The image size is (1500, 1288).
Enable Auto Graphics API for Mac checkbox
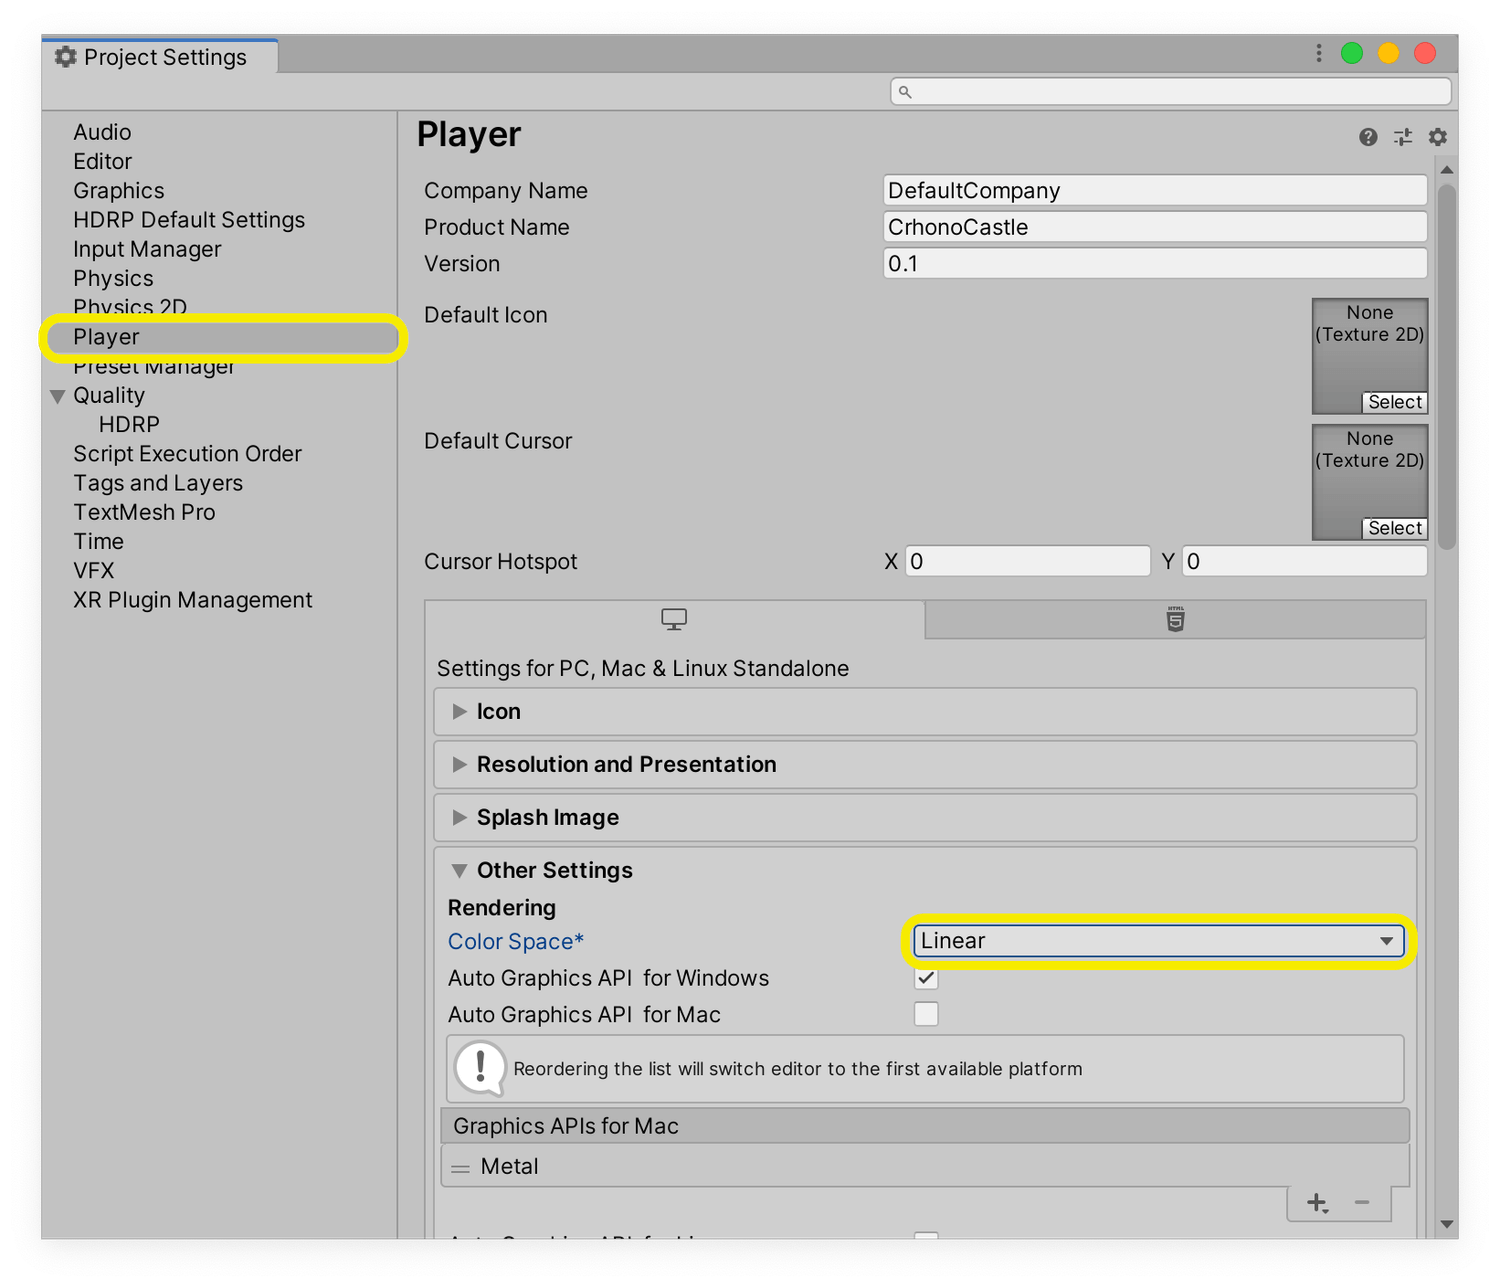pyautogui.click(x=926, y=1014)
